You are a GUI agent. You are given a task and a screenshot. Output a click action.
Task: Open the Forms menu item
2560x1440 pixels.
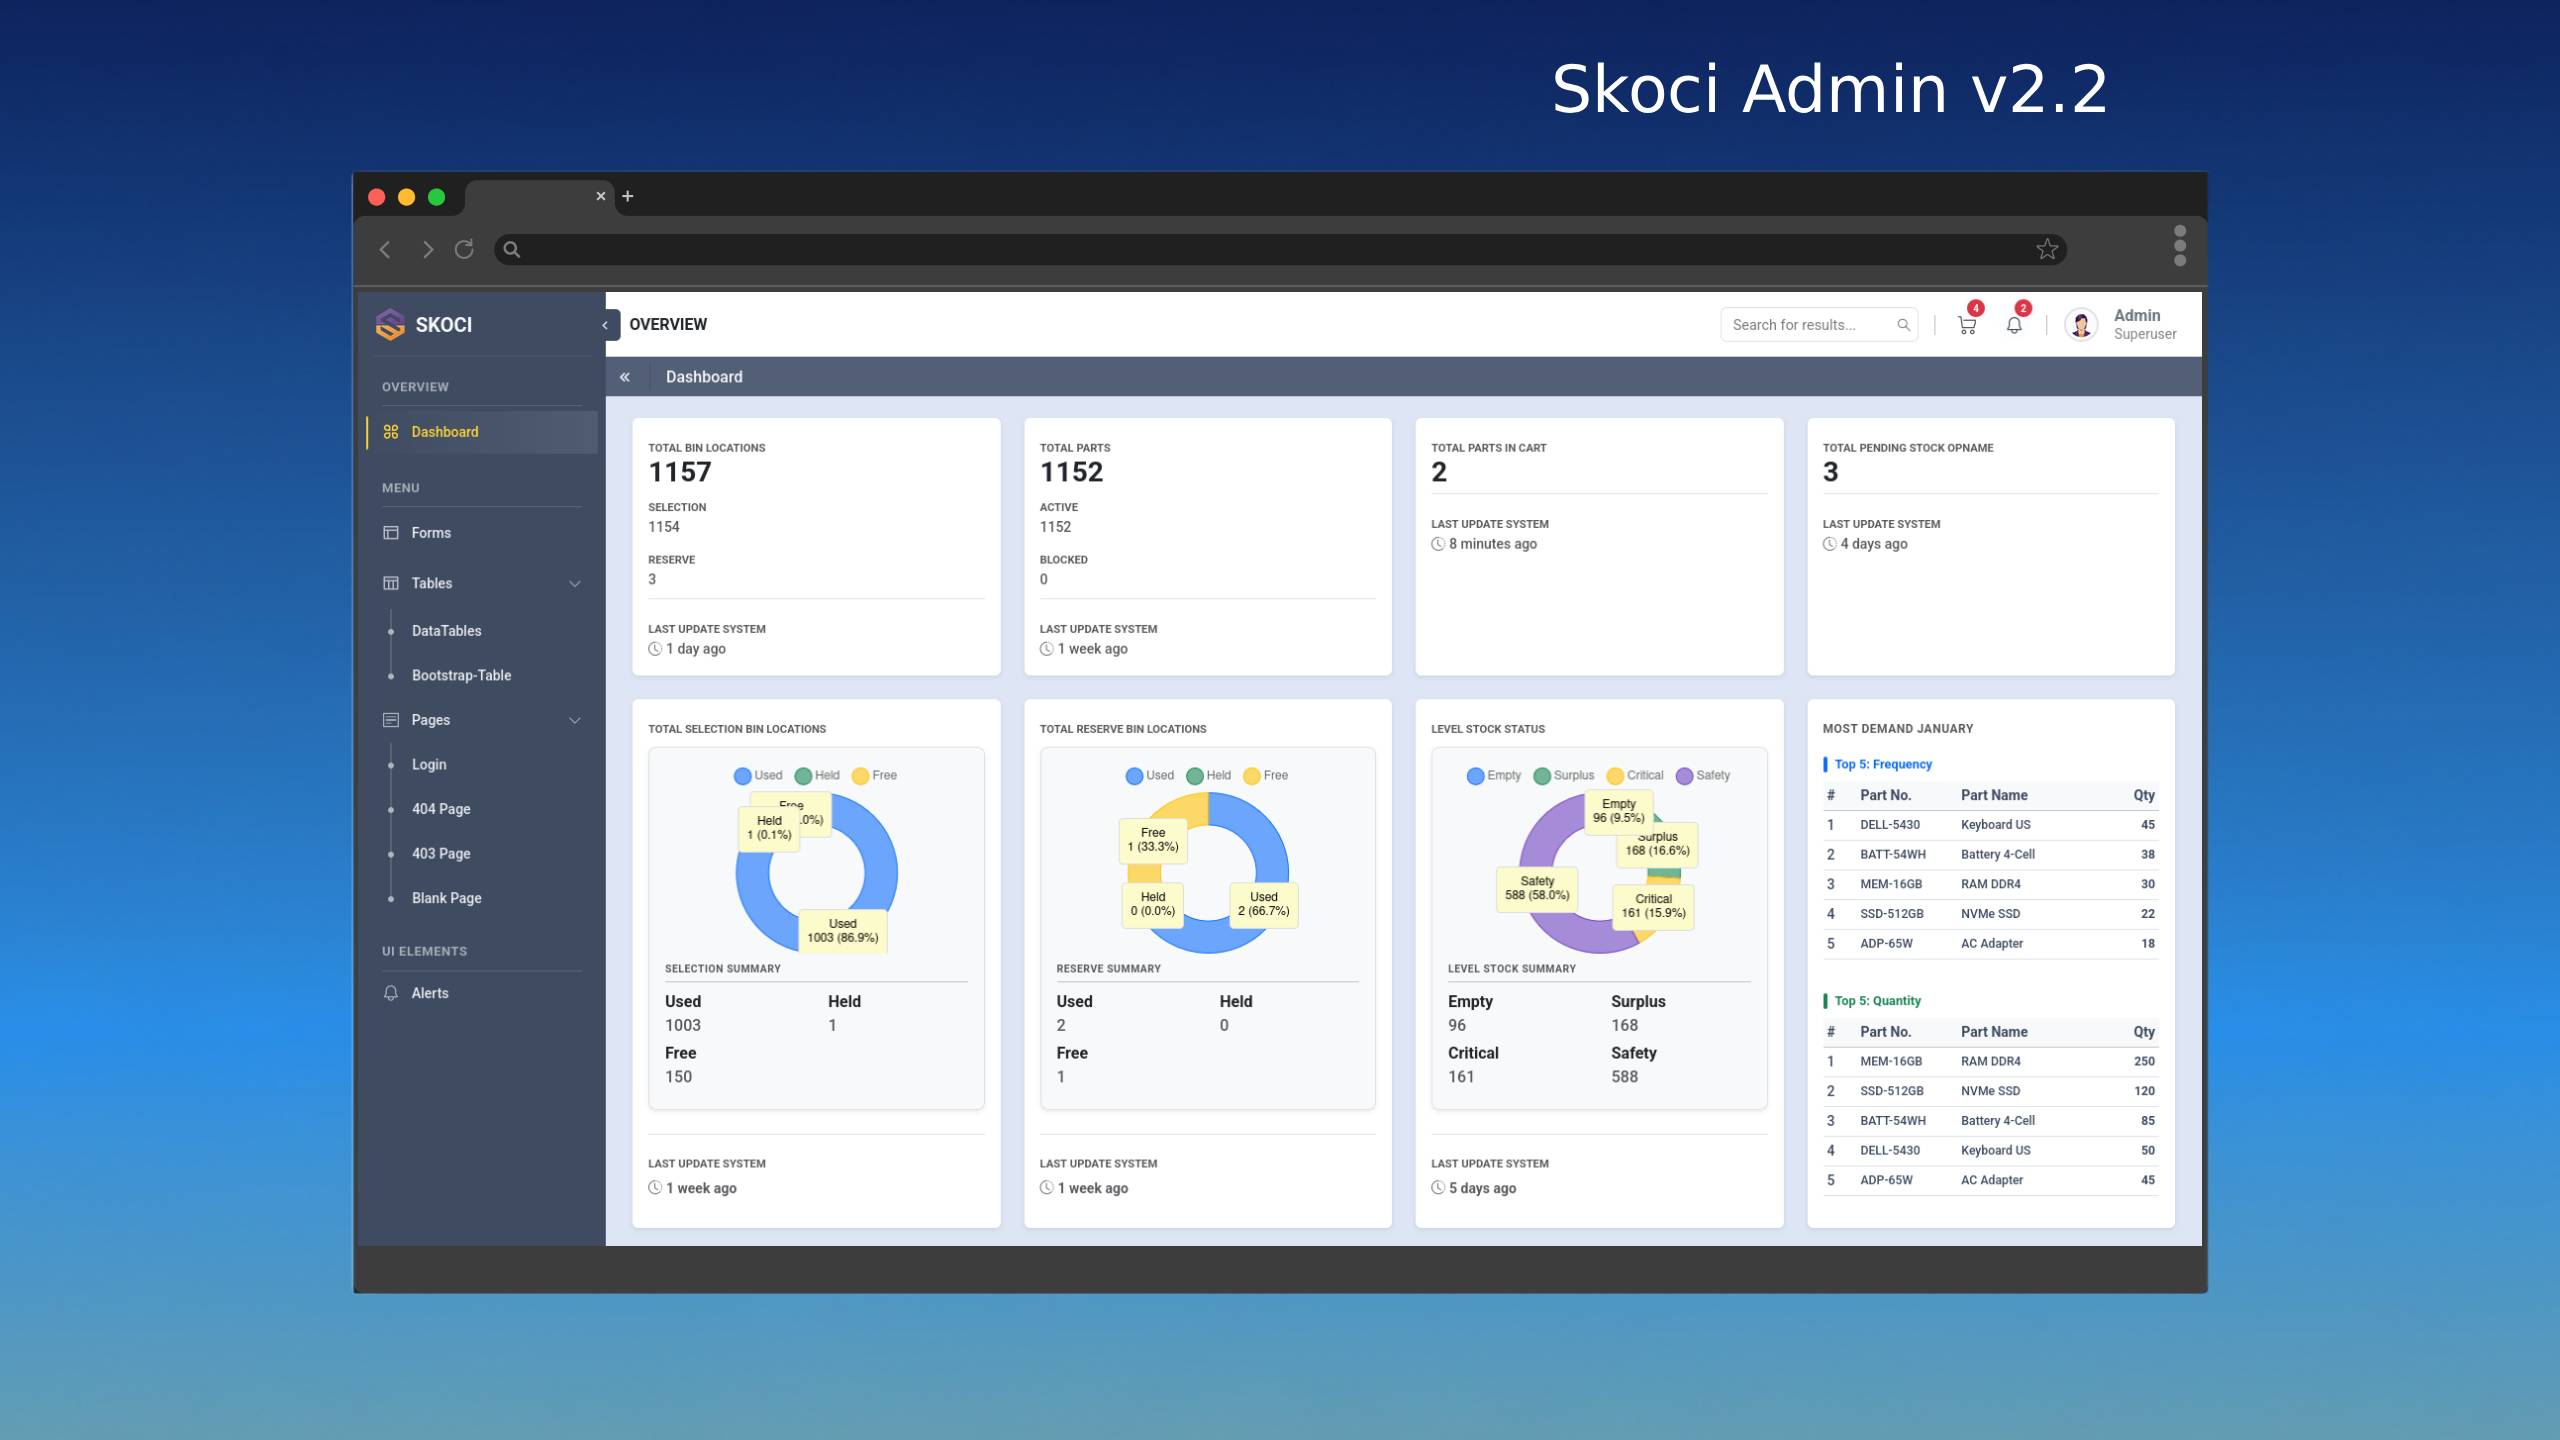pos(431,533)
